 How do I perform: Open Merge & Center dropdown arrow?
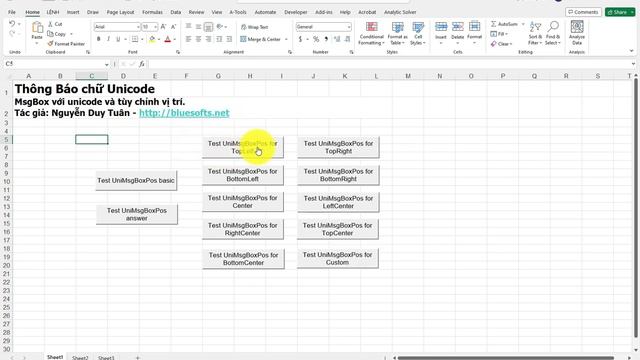(286, 39)
